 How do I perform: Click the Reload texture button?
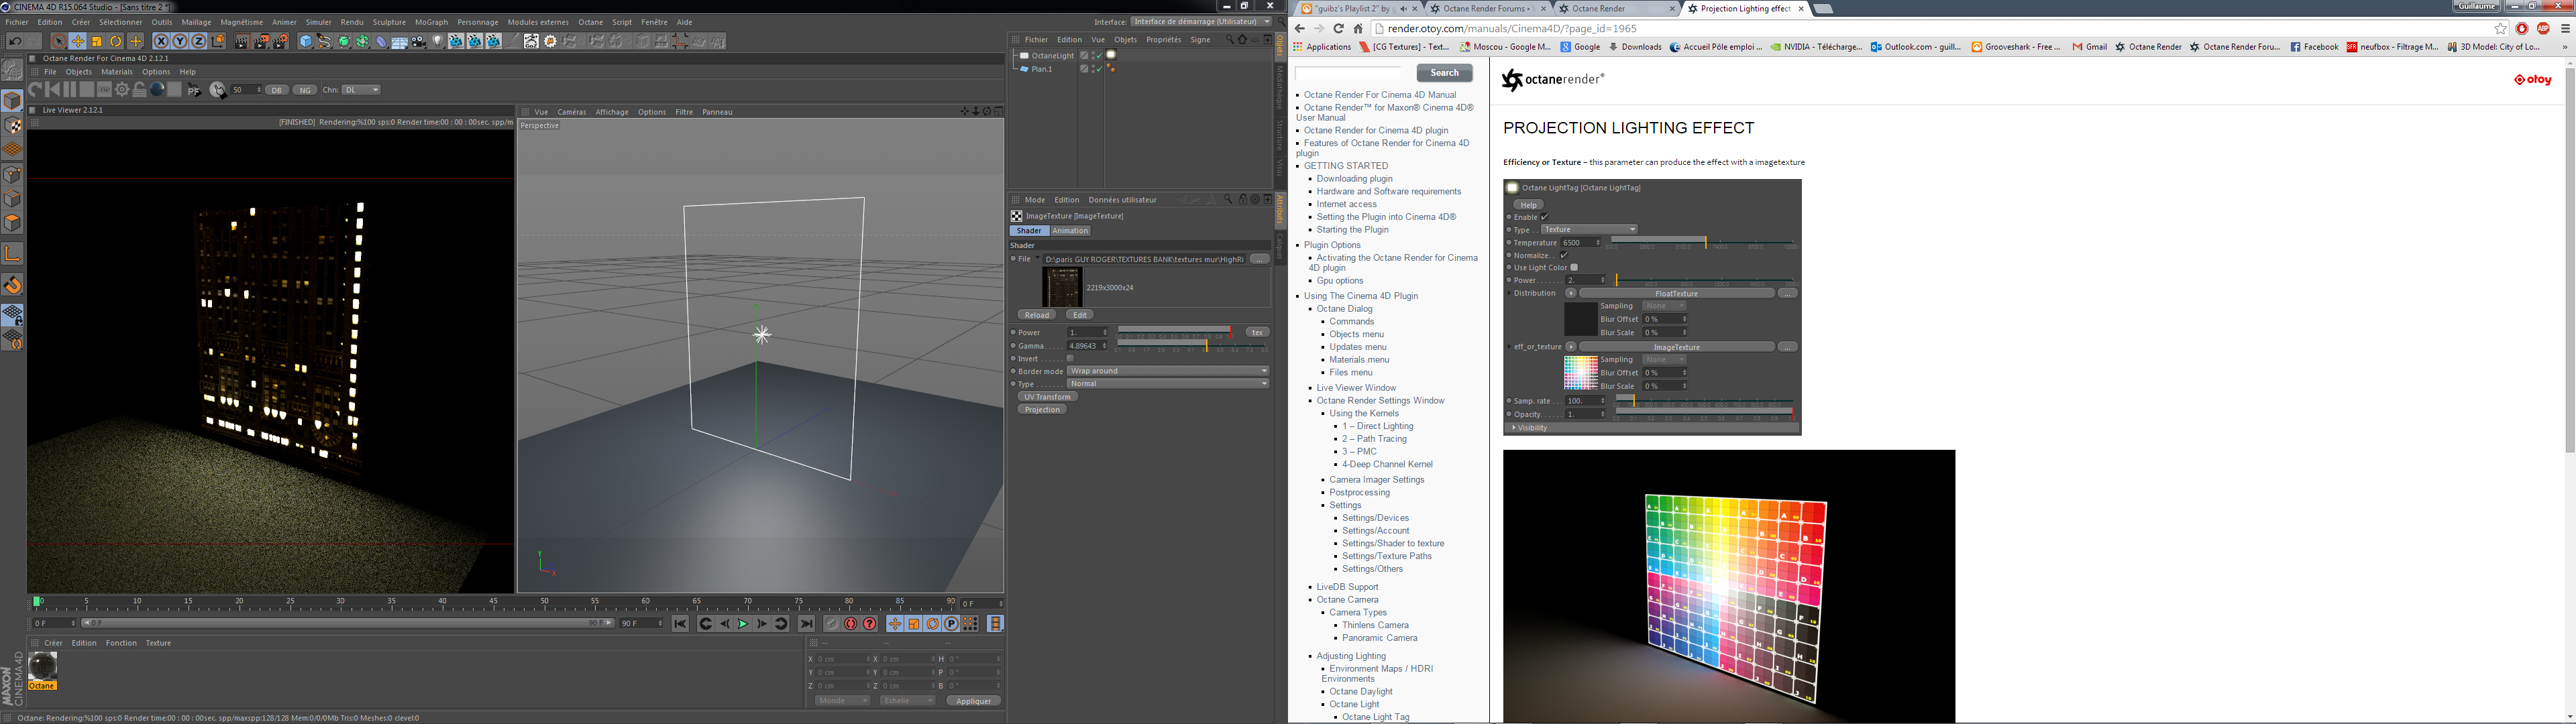[x=1037, y=315]
